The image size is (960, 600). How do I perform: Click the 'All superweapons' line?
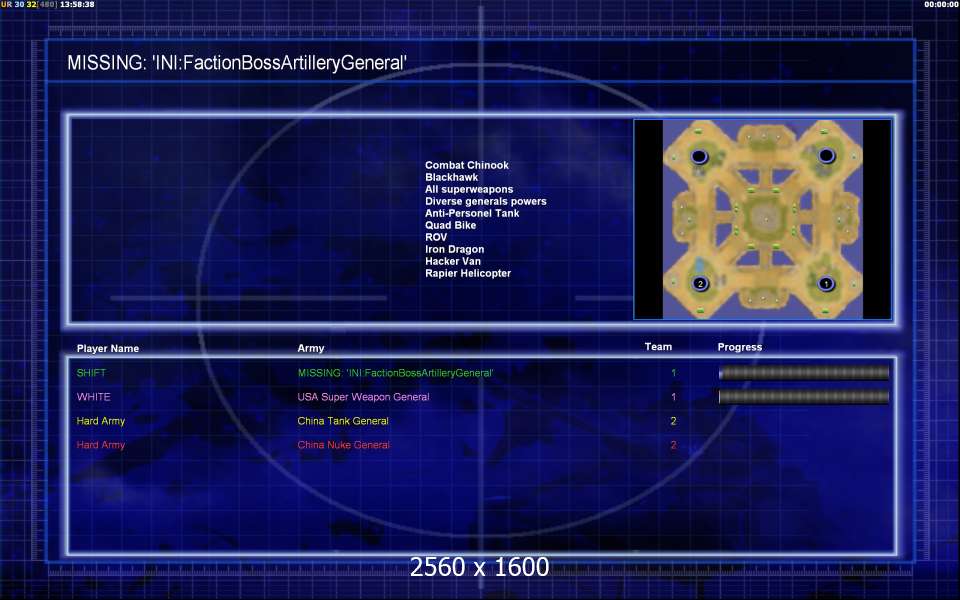(469, 189)
